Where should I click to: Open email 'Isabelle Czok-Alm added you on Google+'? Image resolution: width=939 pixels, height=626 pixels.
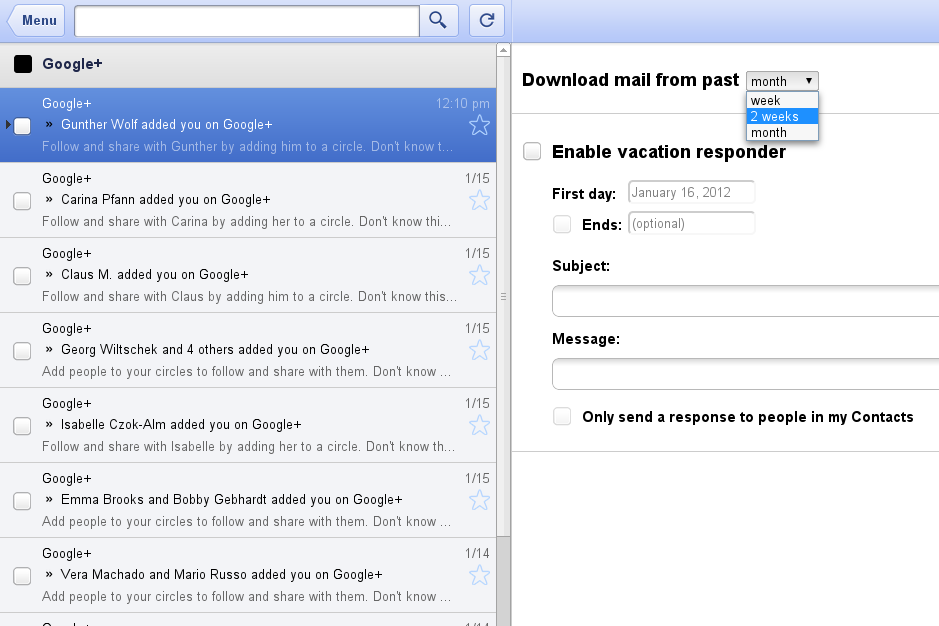[x=248, y=425]
